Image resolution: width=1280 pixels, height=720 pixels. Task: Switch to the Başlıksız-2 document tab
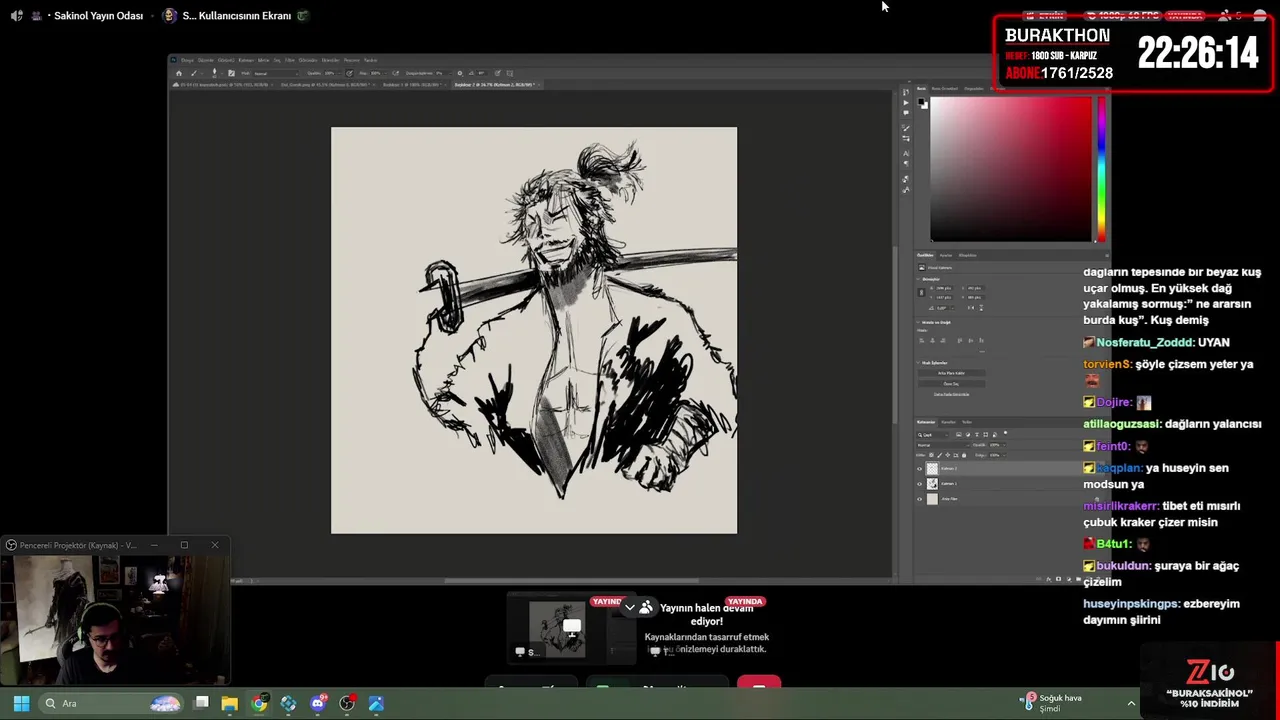[495, 85]
